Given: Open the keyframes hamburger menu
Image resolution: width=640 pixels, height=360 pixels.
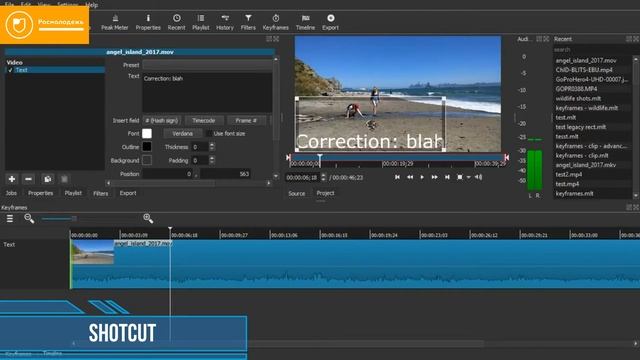Looking at the screenshot, I should point(10,219).
